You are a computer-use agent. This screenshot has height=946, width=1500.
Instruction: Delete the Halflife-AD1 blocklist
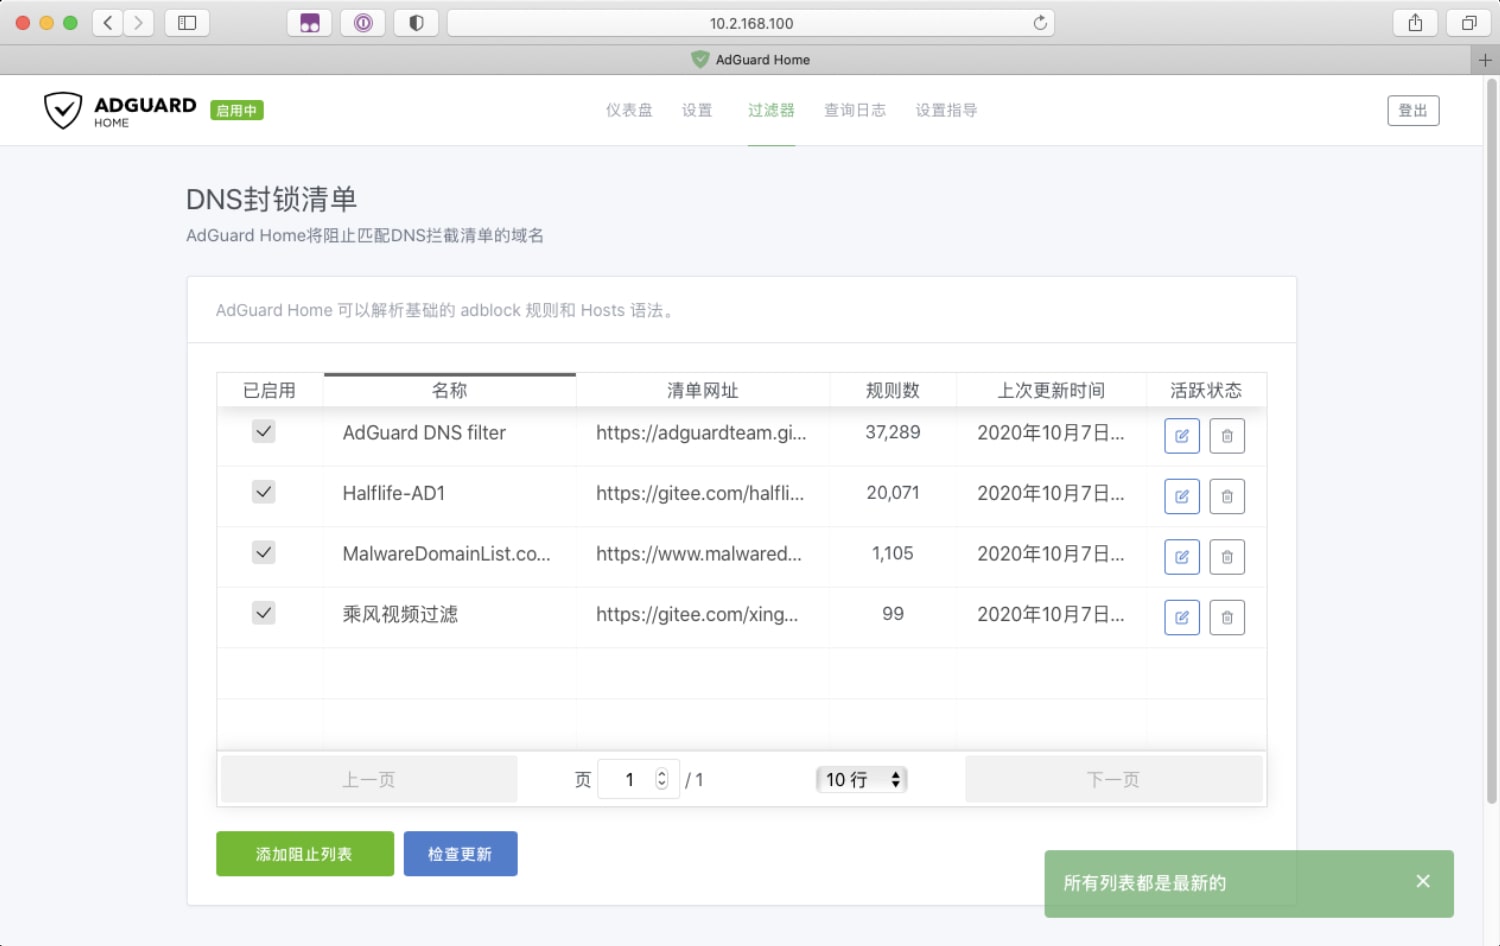coord(1227,496)
